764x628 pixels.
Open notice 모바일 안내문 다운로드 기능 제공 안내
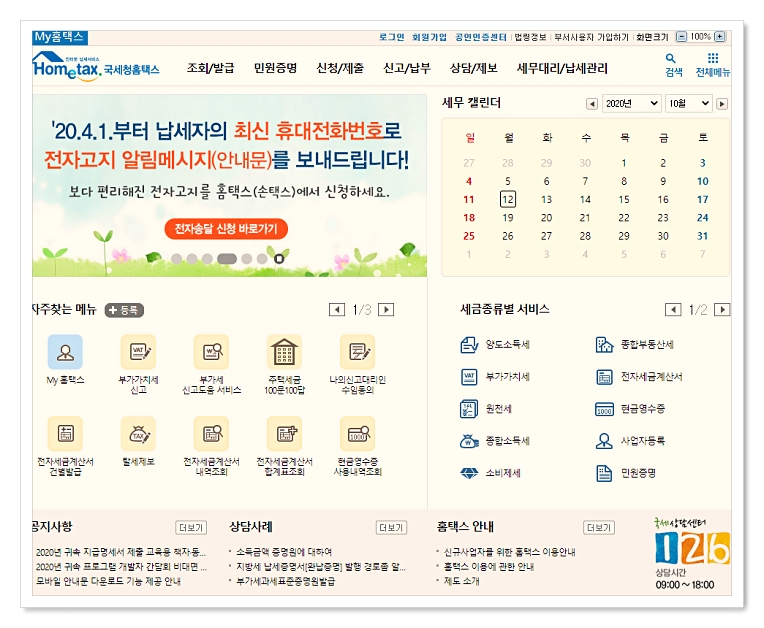coord(108,581)
